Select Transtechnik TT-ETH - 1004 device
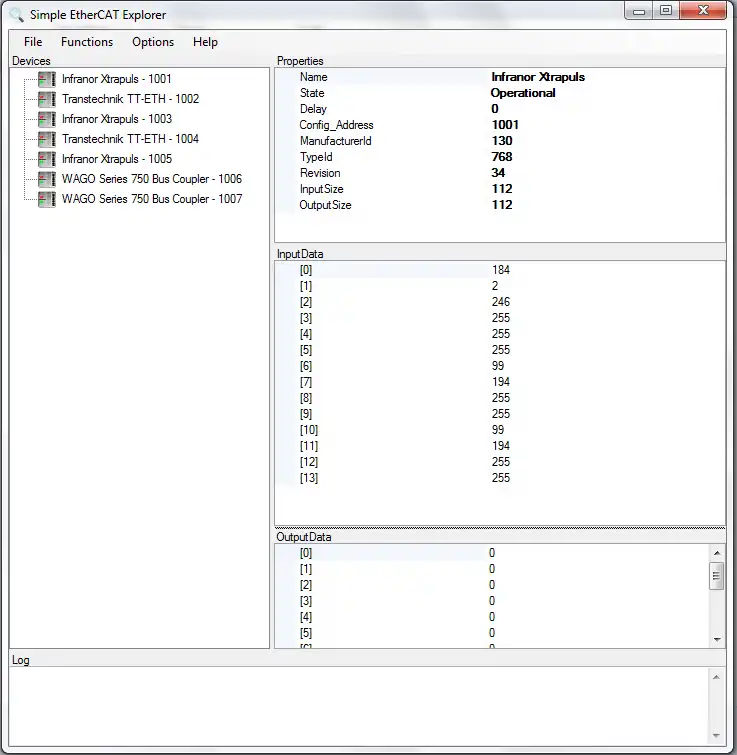The image size is (737, 755). 130,139
